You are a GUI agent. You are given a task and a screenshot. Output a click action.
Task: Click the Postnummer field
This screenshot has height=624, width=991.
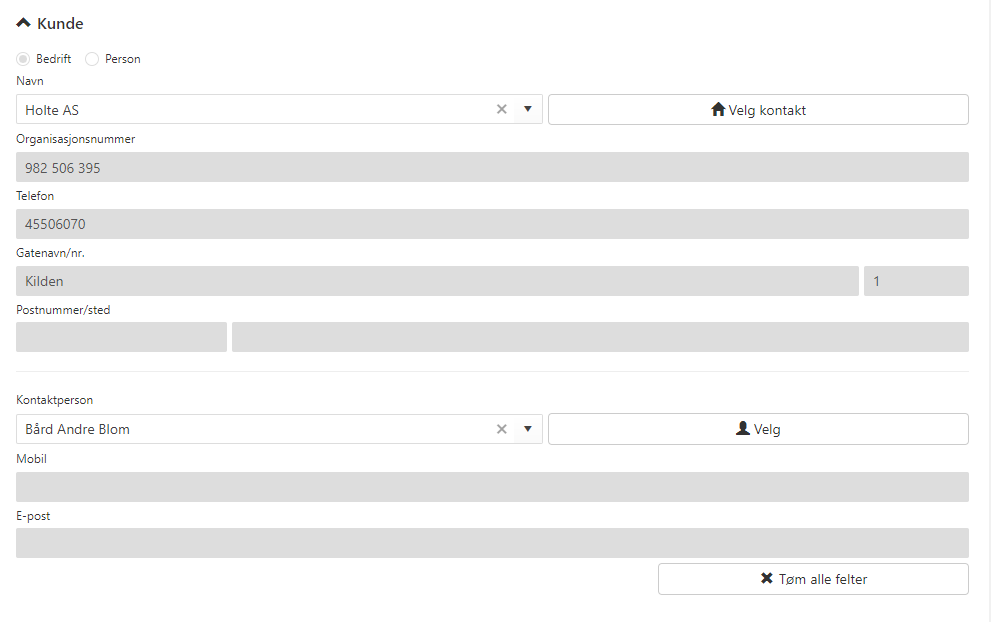pos(121,337)
